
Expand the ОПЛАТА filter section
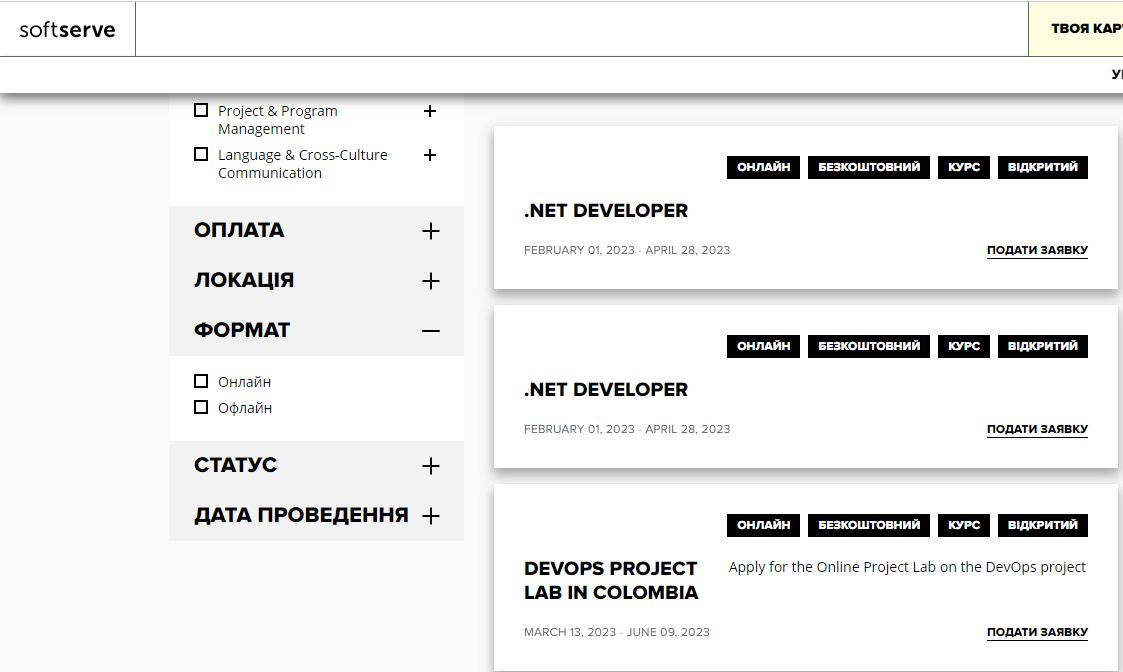click(431, 231)
